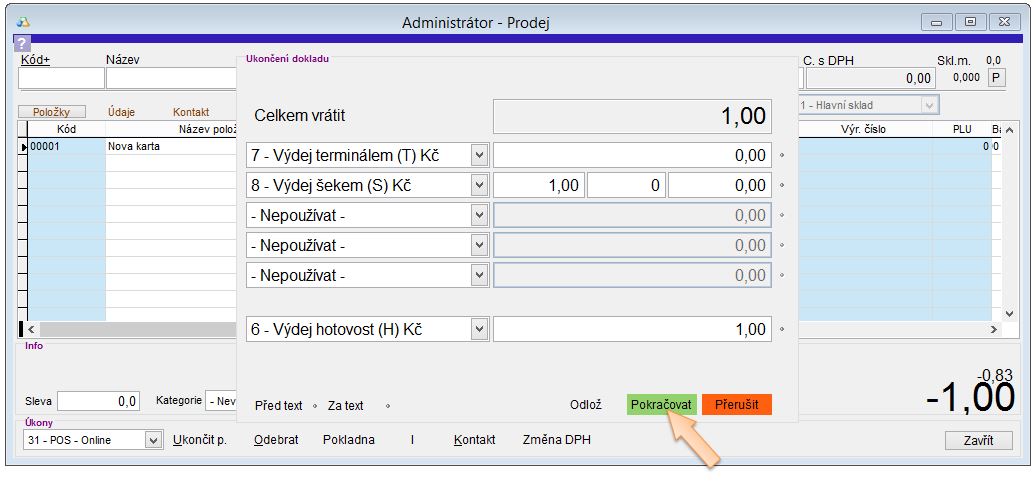1036x483 pixels.
Task: Click the Odlož link
Action: 585,405
